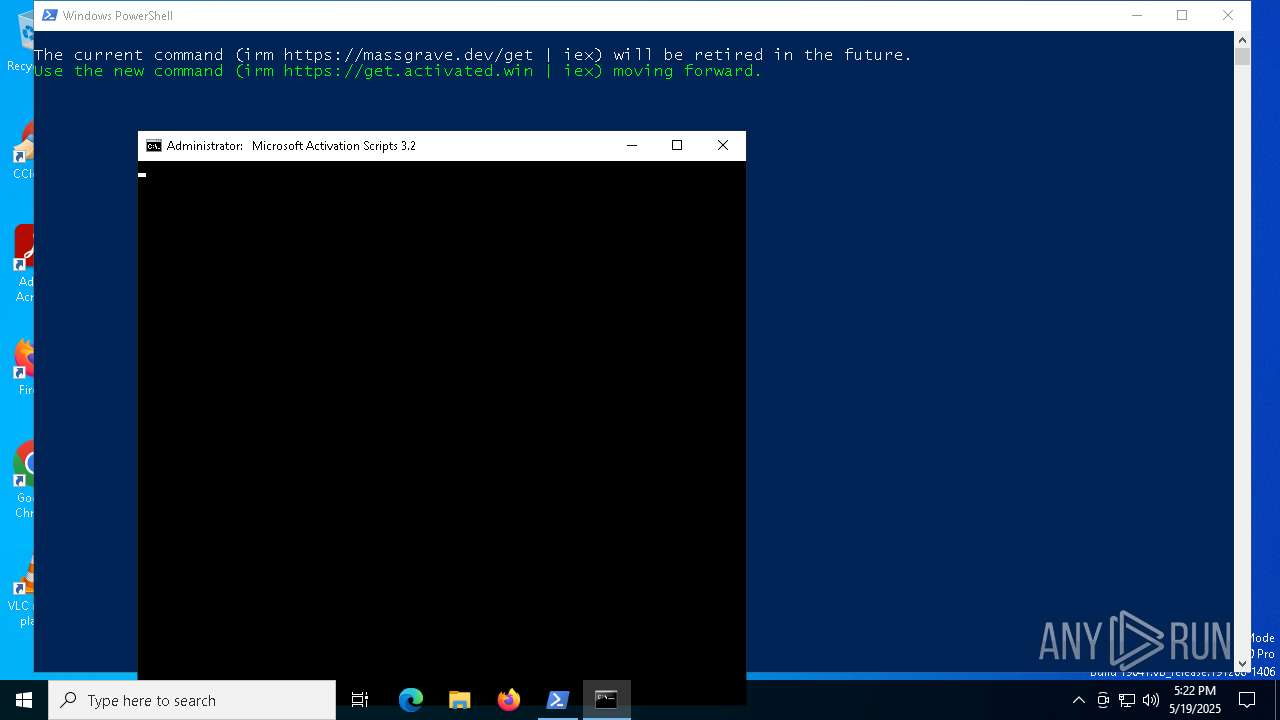This screenshot has width=1280, height=720.
Task: Open clock showing 5:22 PM
Action: (1195, 700)
